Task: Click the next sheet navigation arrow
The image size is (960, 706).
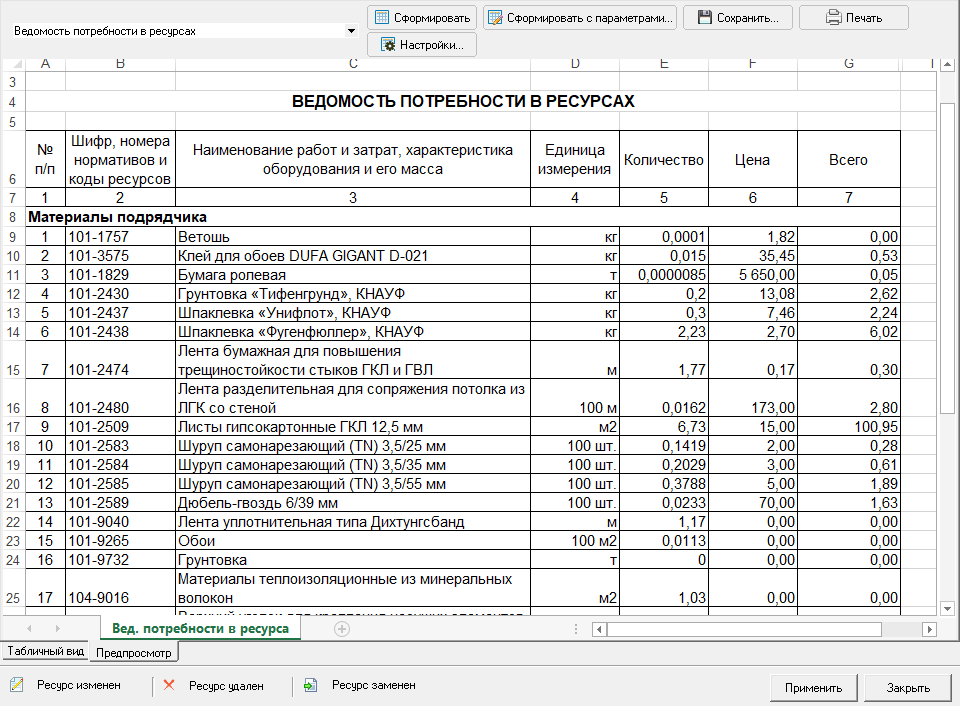Action: [58, 628]
